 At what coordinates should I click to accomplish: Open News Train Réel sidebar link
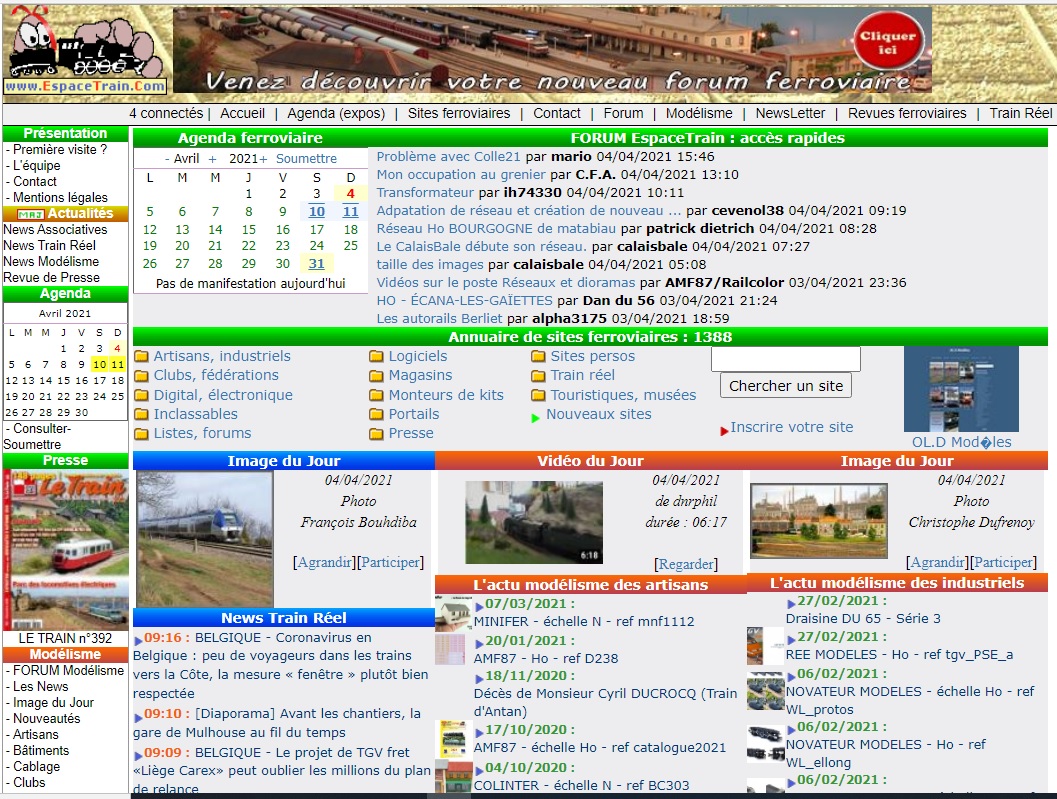pyautogui.click(x=49, y=245)
